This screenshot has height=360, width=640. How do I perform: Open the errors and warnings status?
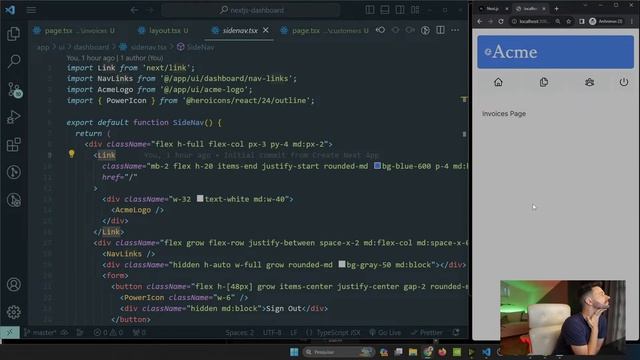(108, 332)
